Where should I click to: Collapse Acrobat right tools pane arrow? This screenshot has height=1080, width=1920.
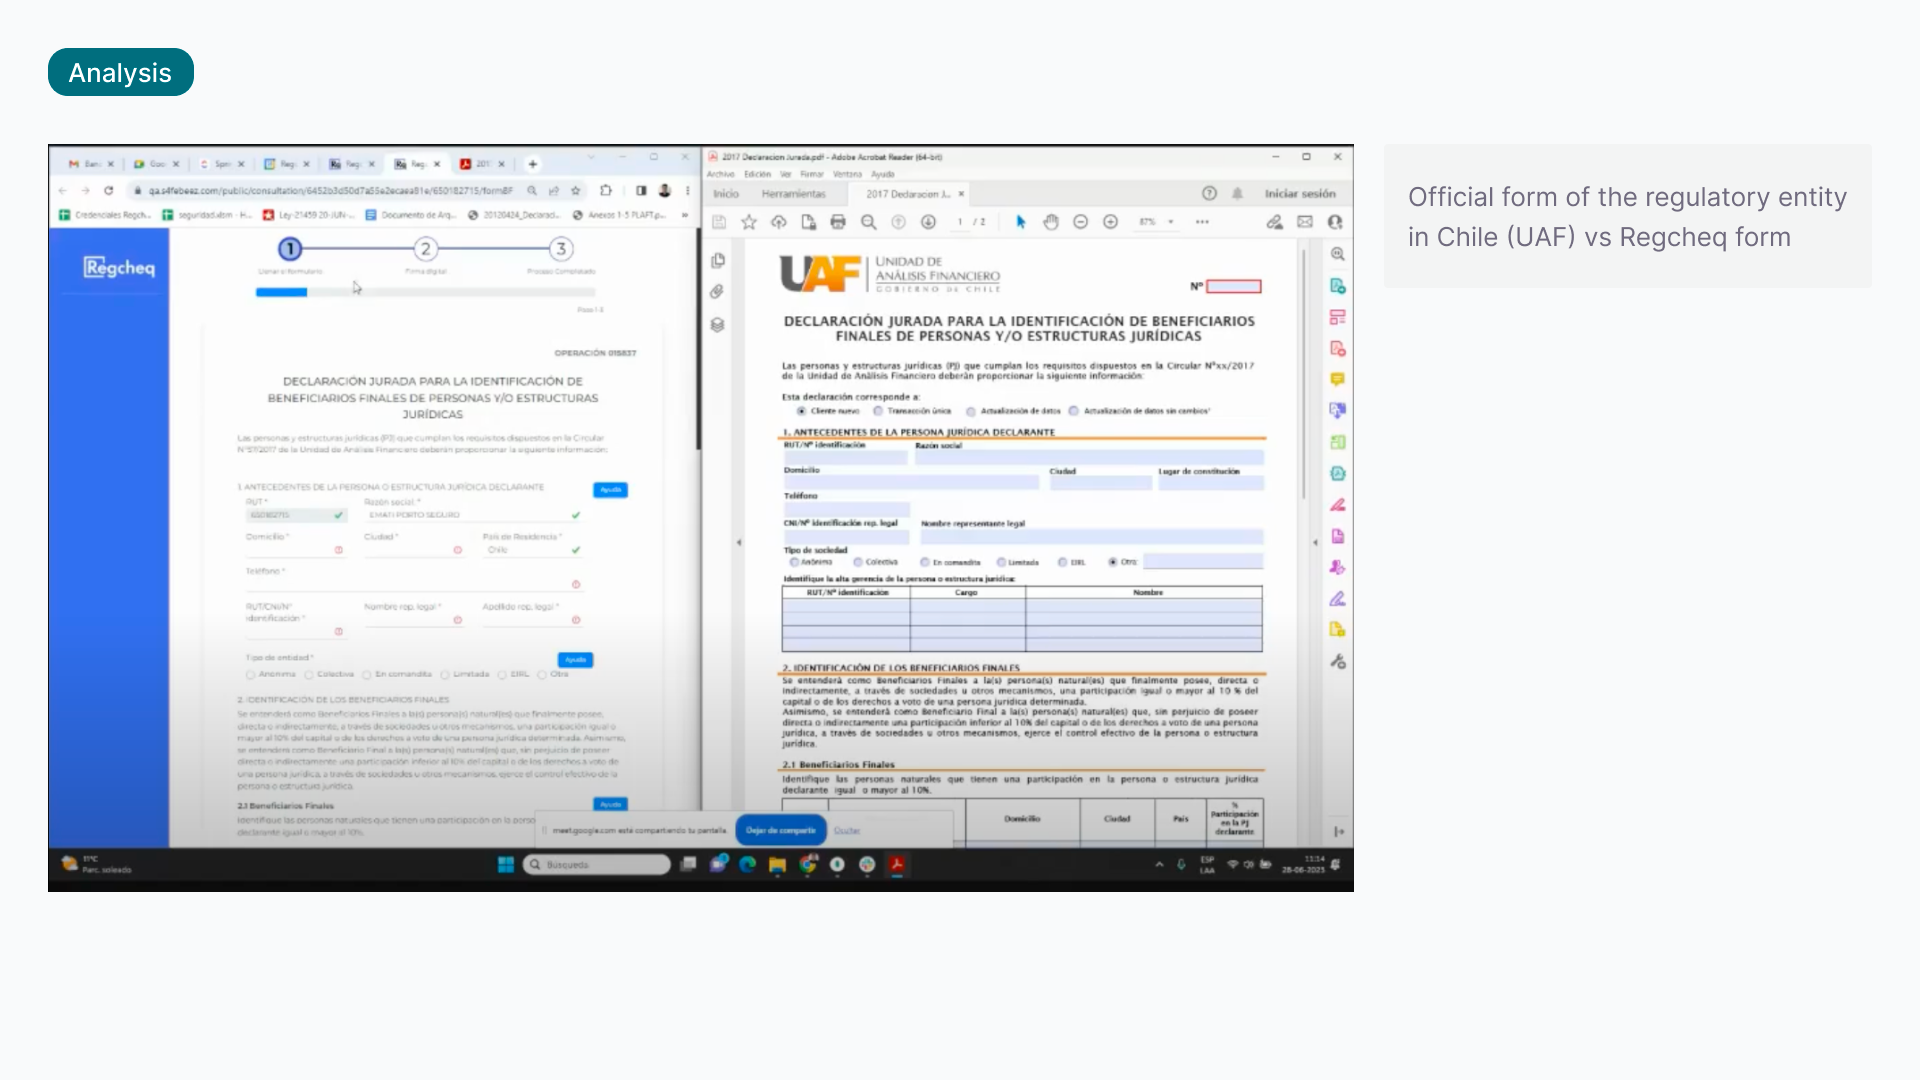pos(1315,542)
